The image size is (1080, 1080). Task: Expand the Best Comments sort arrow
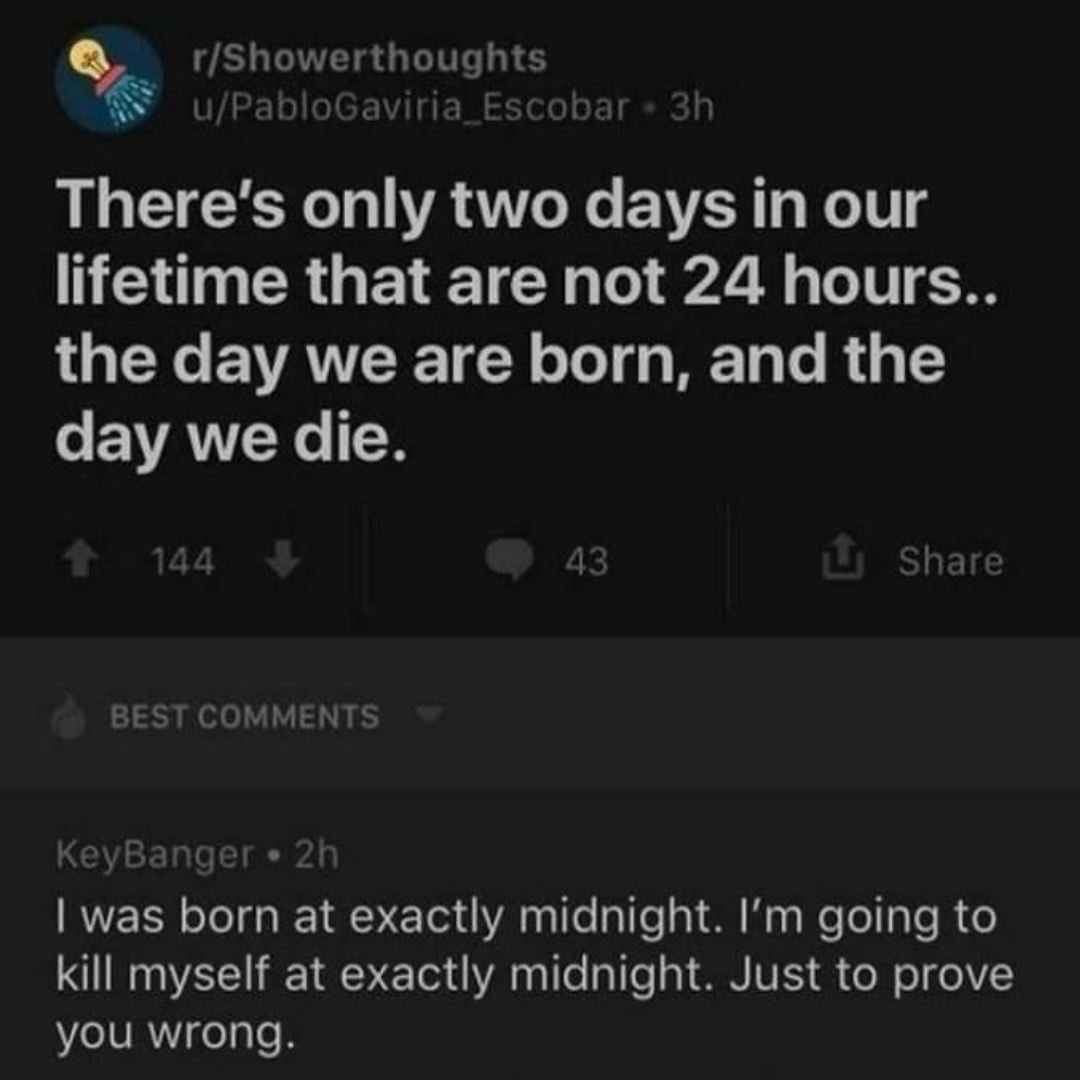point(430,715)
